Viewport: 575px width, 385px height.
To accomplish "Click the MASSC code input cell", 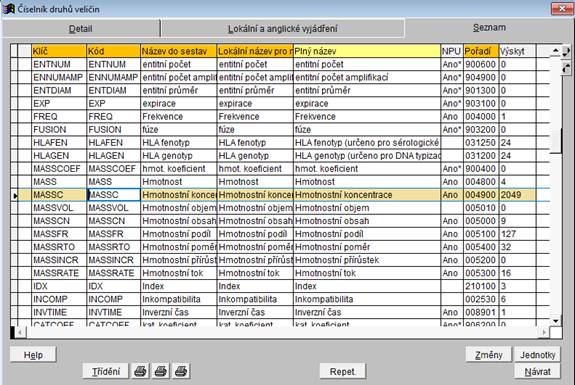I will 114,195.
